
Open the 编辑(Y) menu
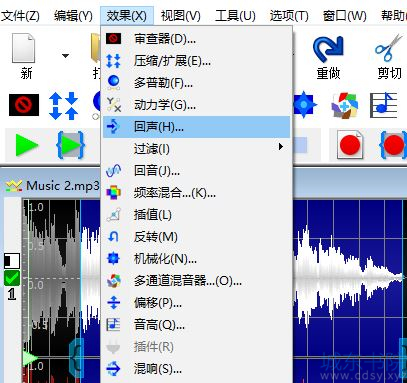click(x=73, y=16)
